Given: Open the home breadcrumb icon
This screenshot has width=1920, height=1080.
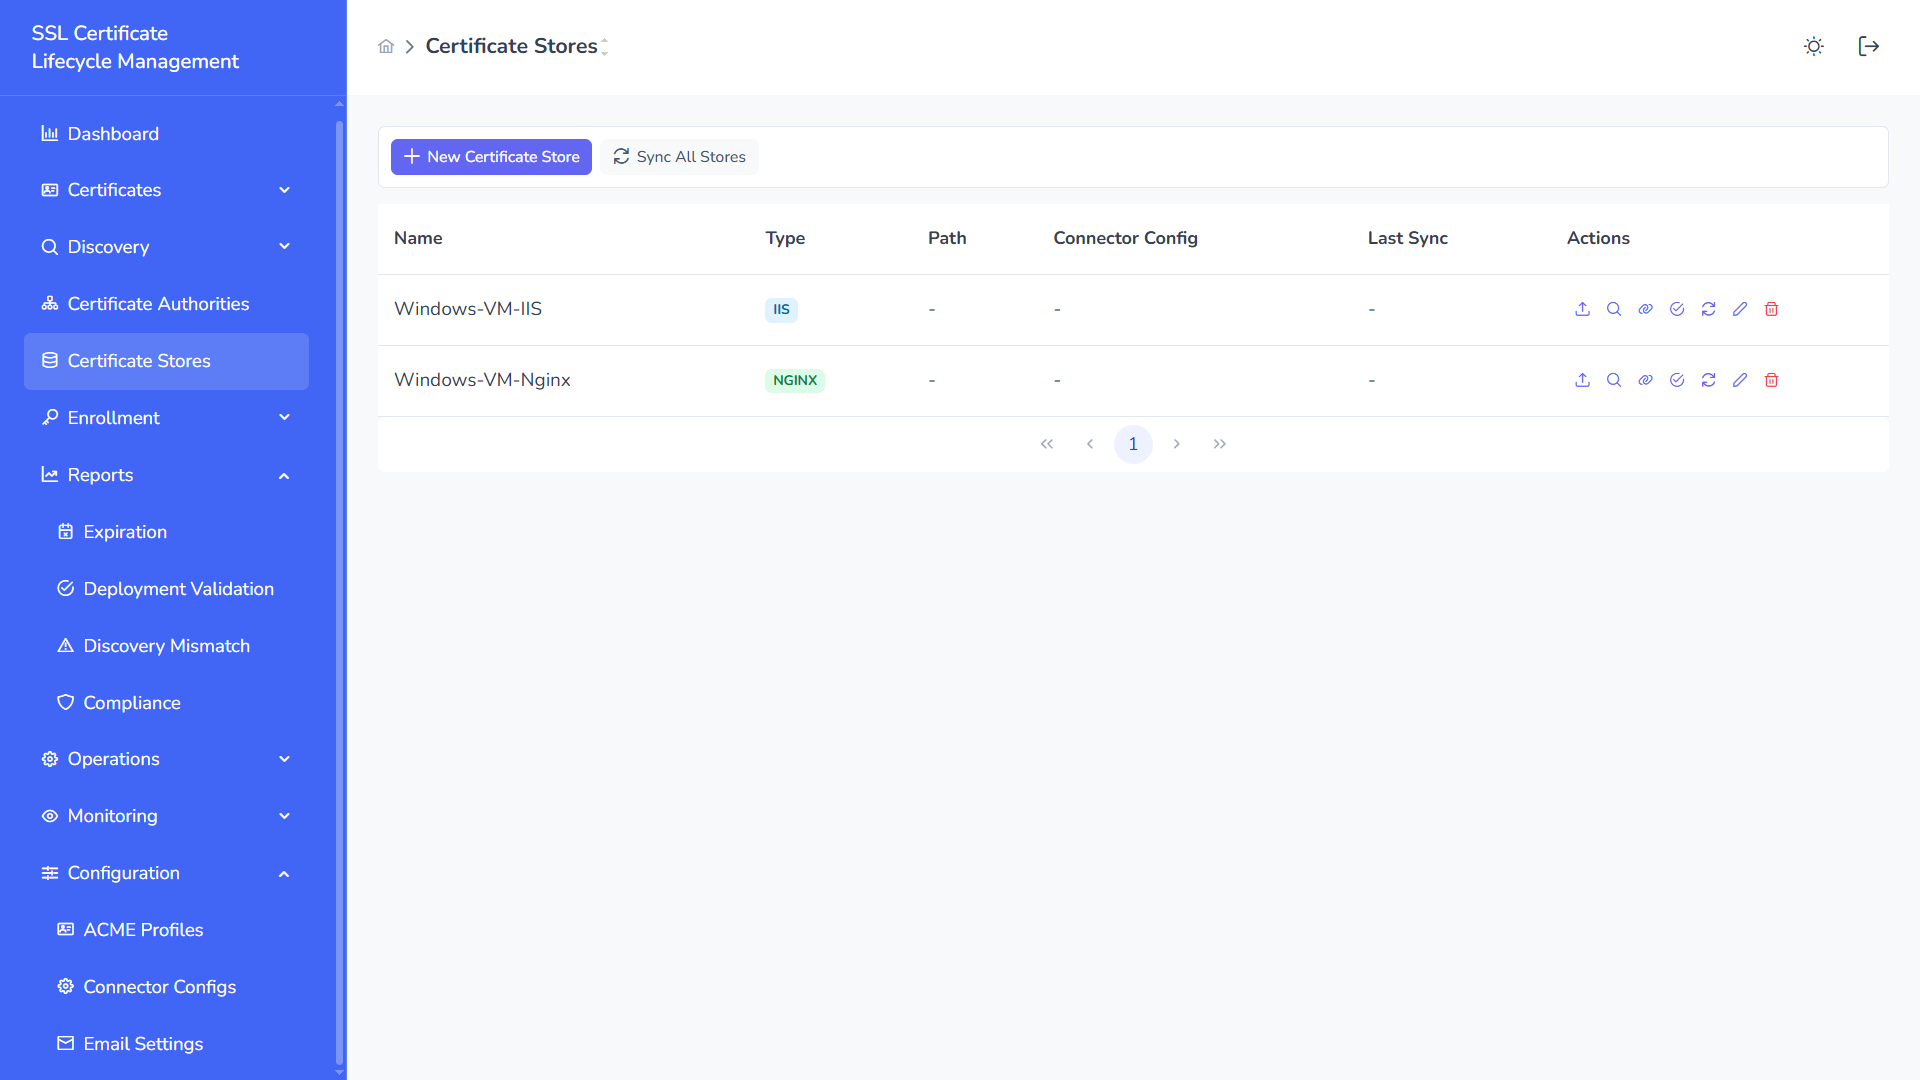Looking at the screenshot, I should click(x=386, y=46).
